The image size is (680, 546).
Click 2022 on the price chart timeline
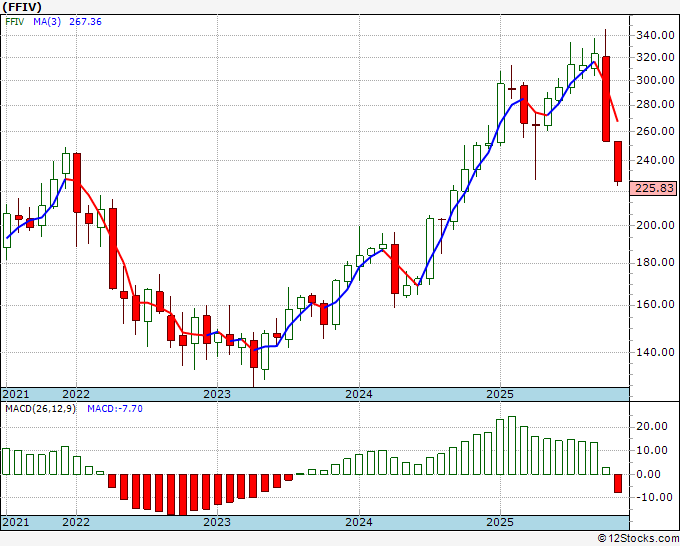76,394
